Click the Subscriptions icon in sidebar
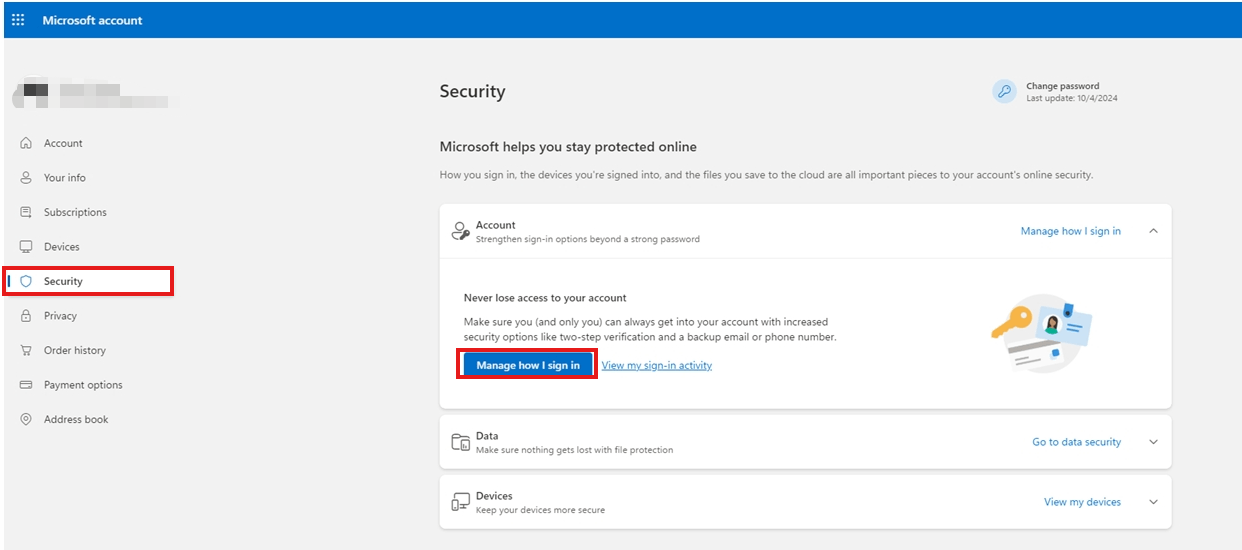 coord(26,212)
